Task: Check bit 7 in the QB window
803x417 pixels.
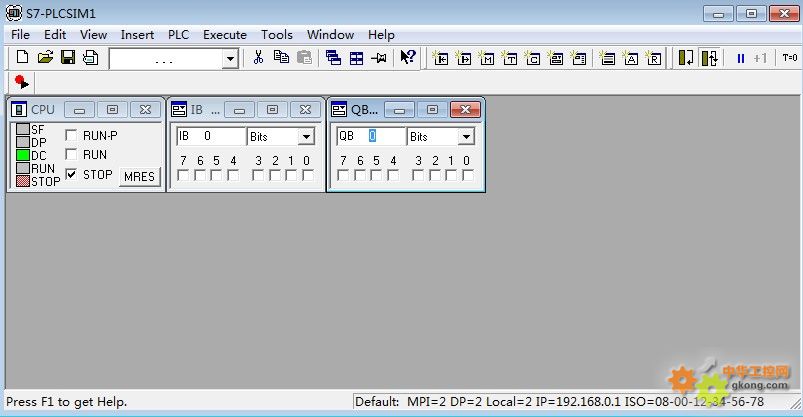Action: (343, 175)
